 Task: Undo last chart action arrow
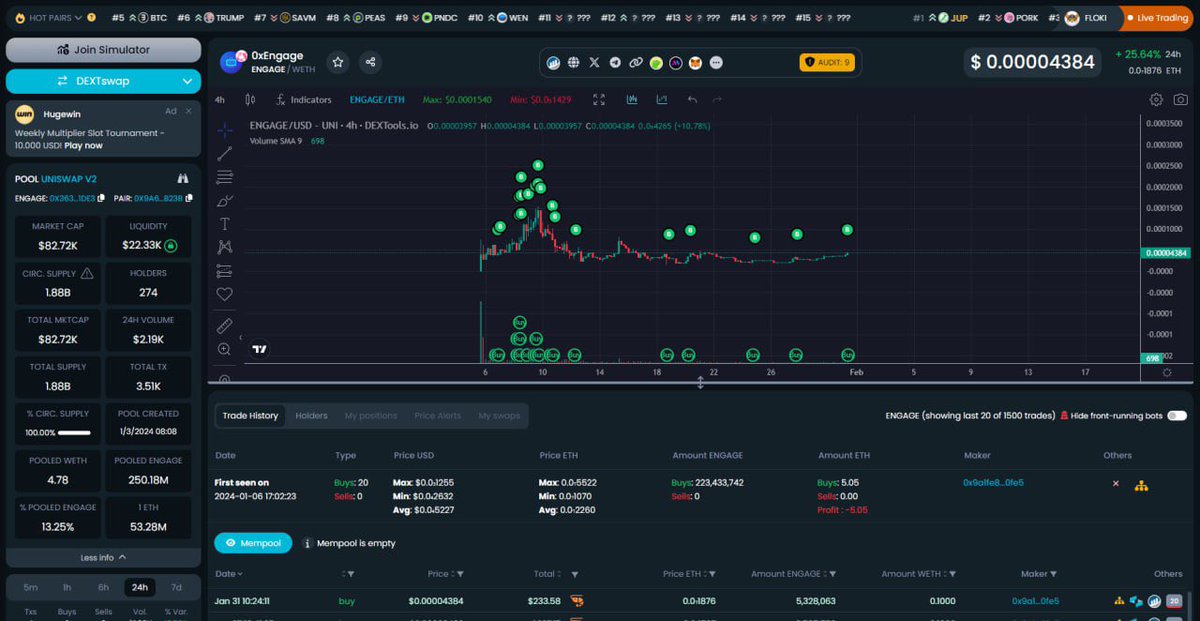[692, 100]
